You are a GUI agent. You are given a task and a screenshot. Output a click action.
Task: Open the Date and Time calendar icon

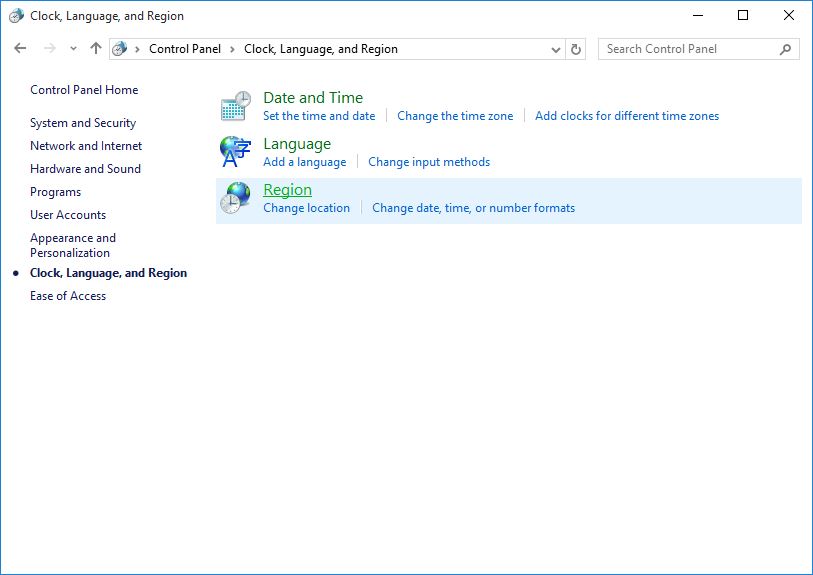click(x=236, y=106)
